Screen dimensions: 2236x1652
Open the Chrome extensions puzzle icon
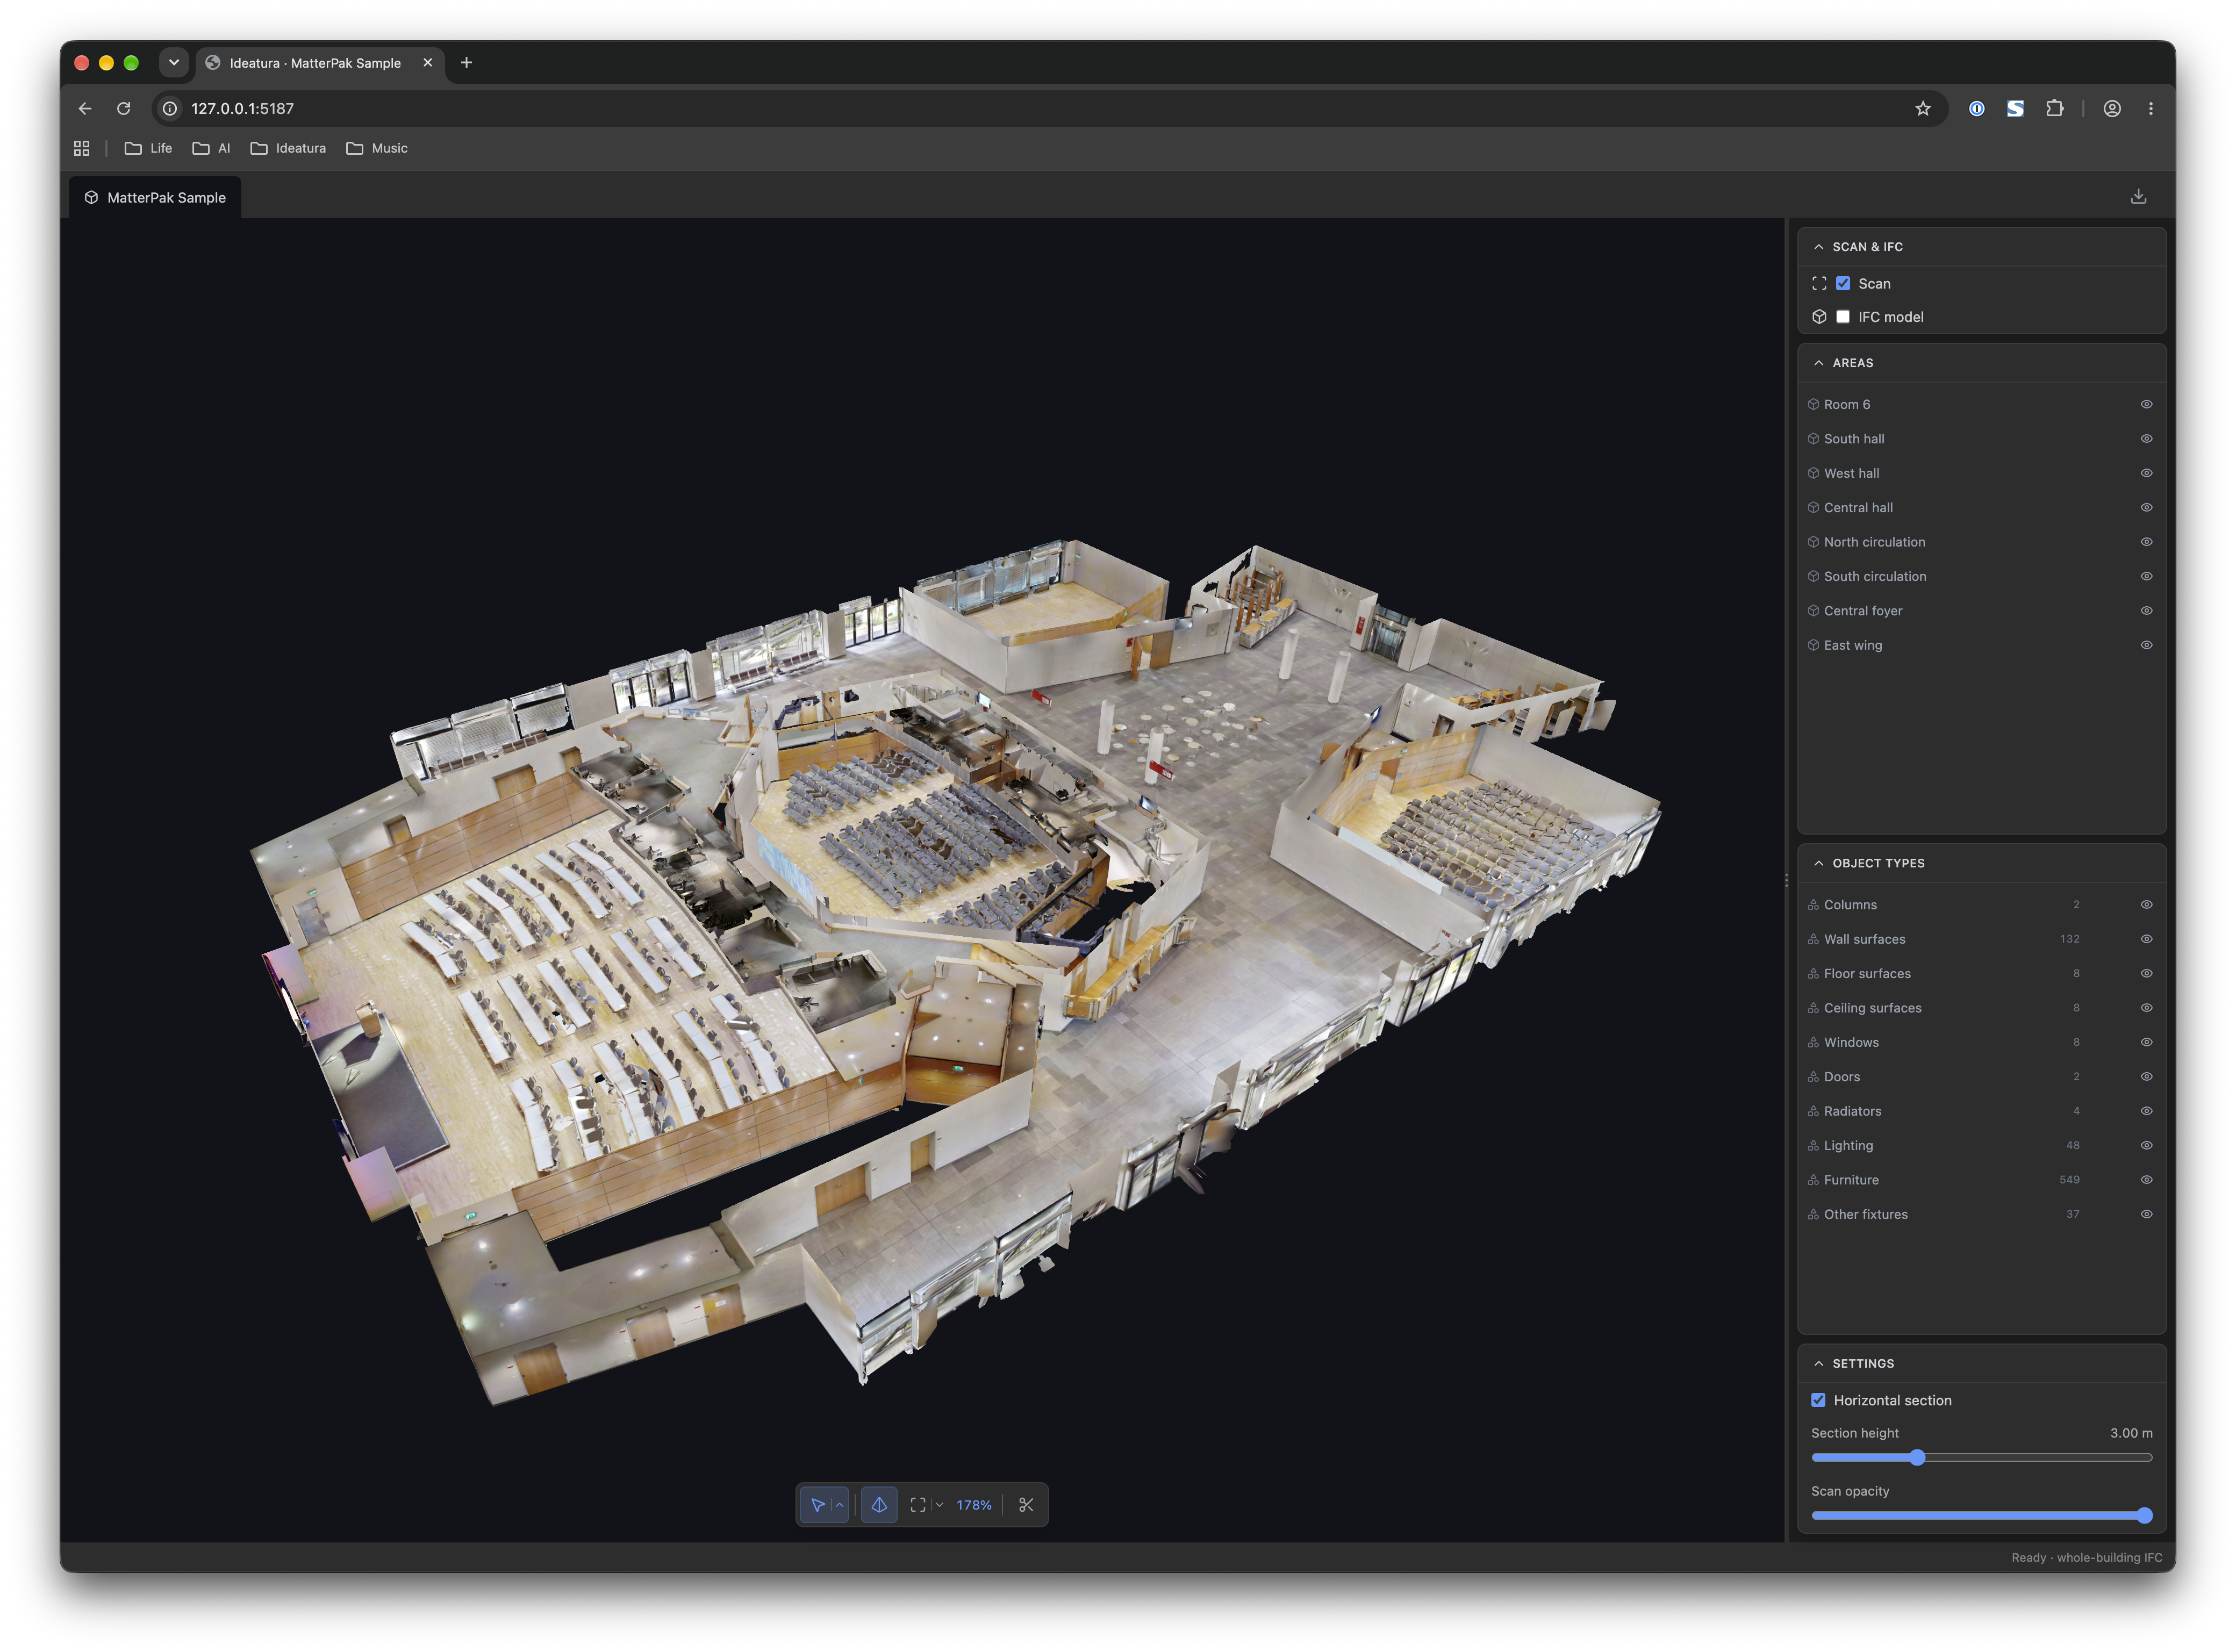pyautogui.click(x=2054, y=109)
